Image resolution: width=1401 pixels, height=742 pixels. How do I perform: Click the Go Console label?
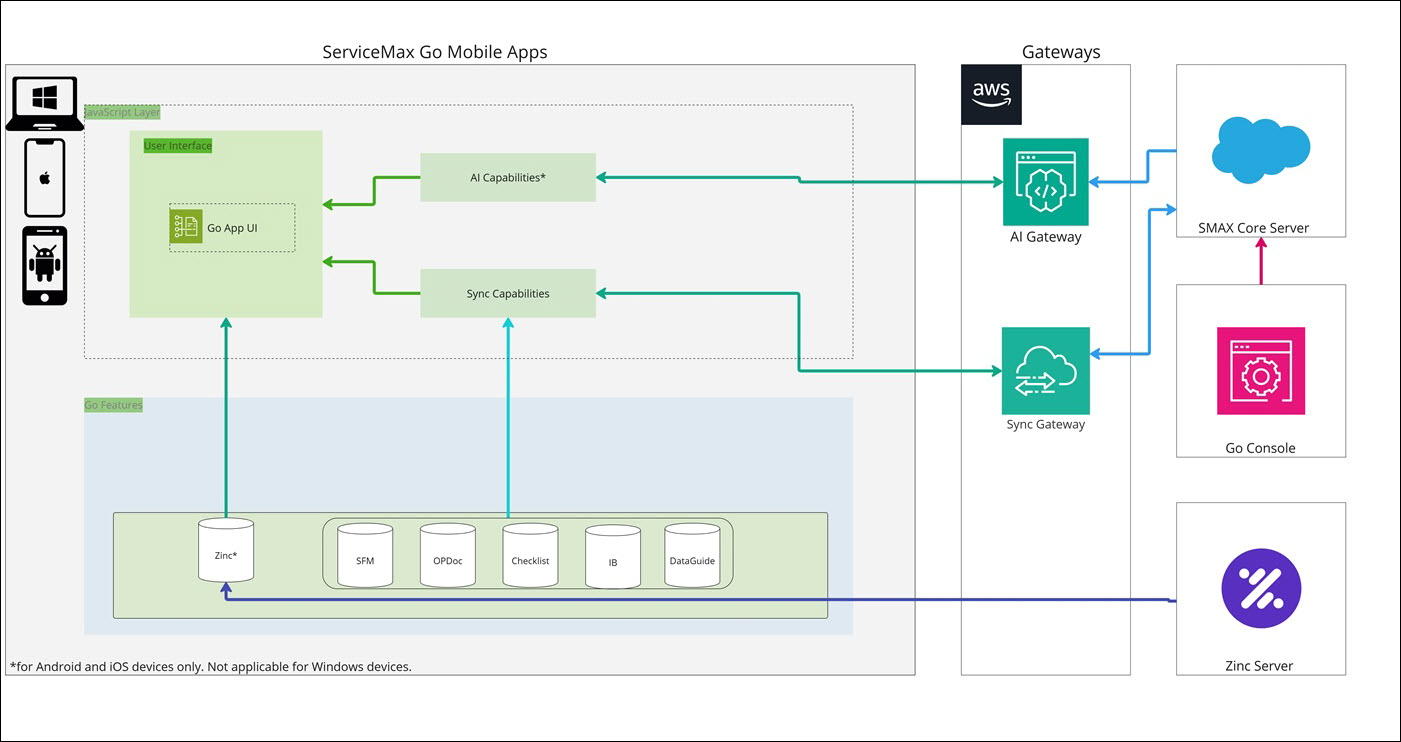[x=1260, y=448]
